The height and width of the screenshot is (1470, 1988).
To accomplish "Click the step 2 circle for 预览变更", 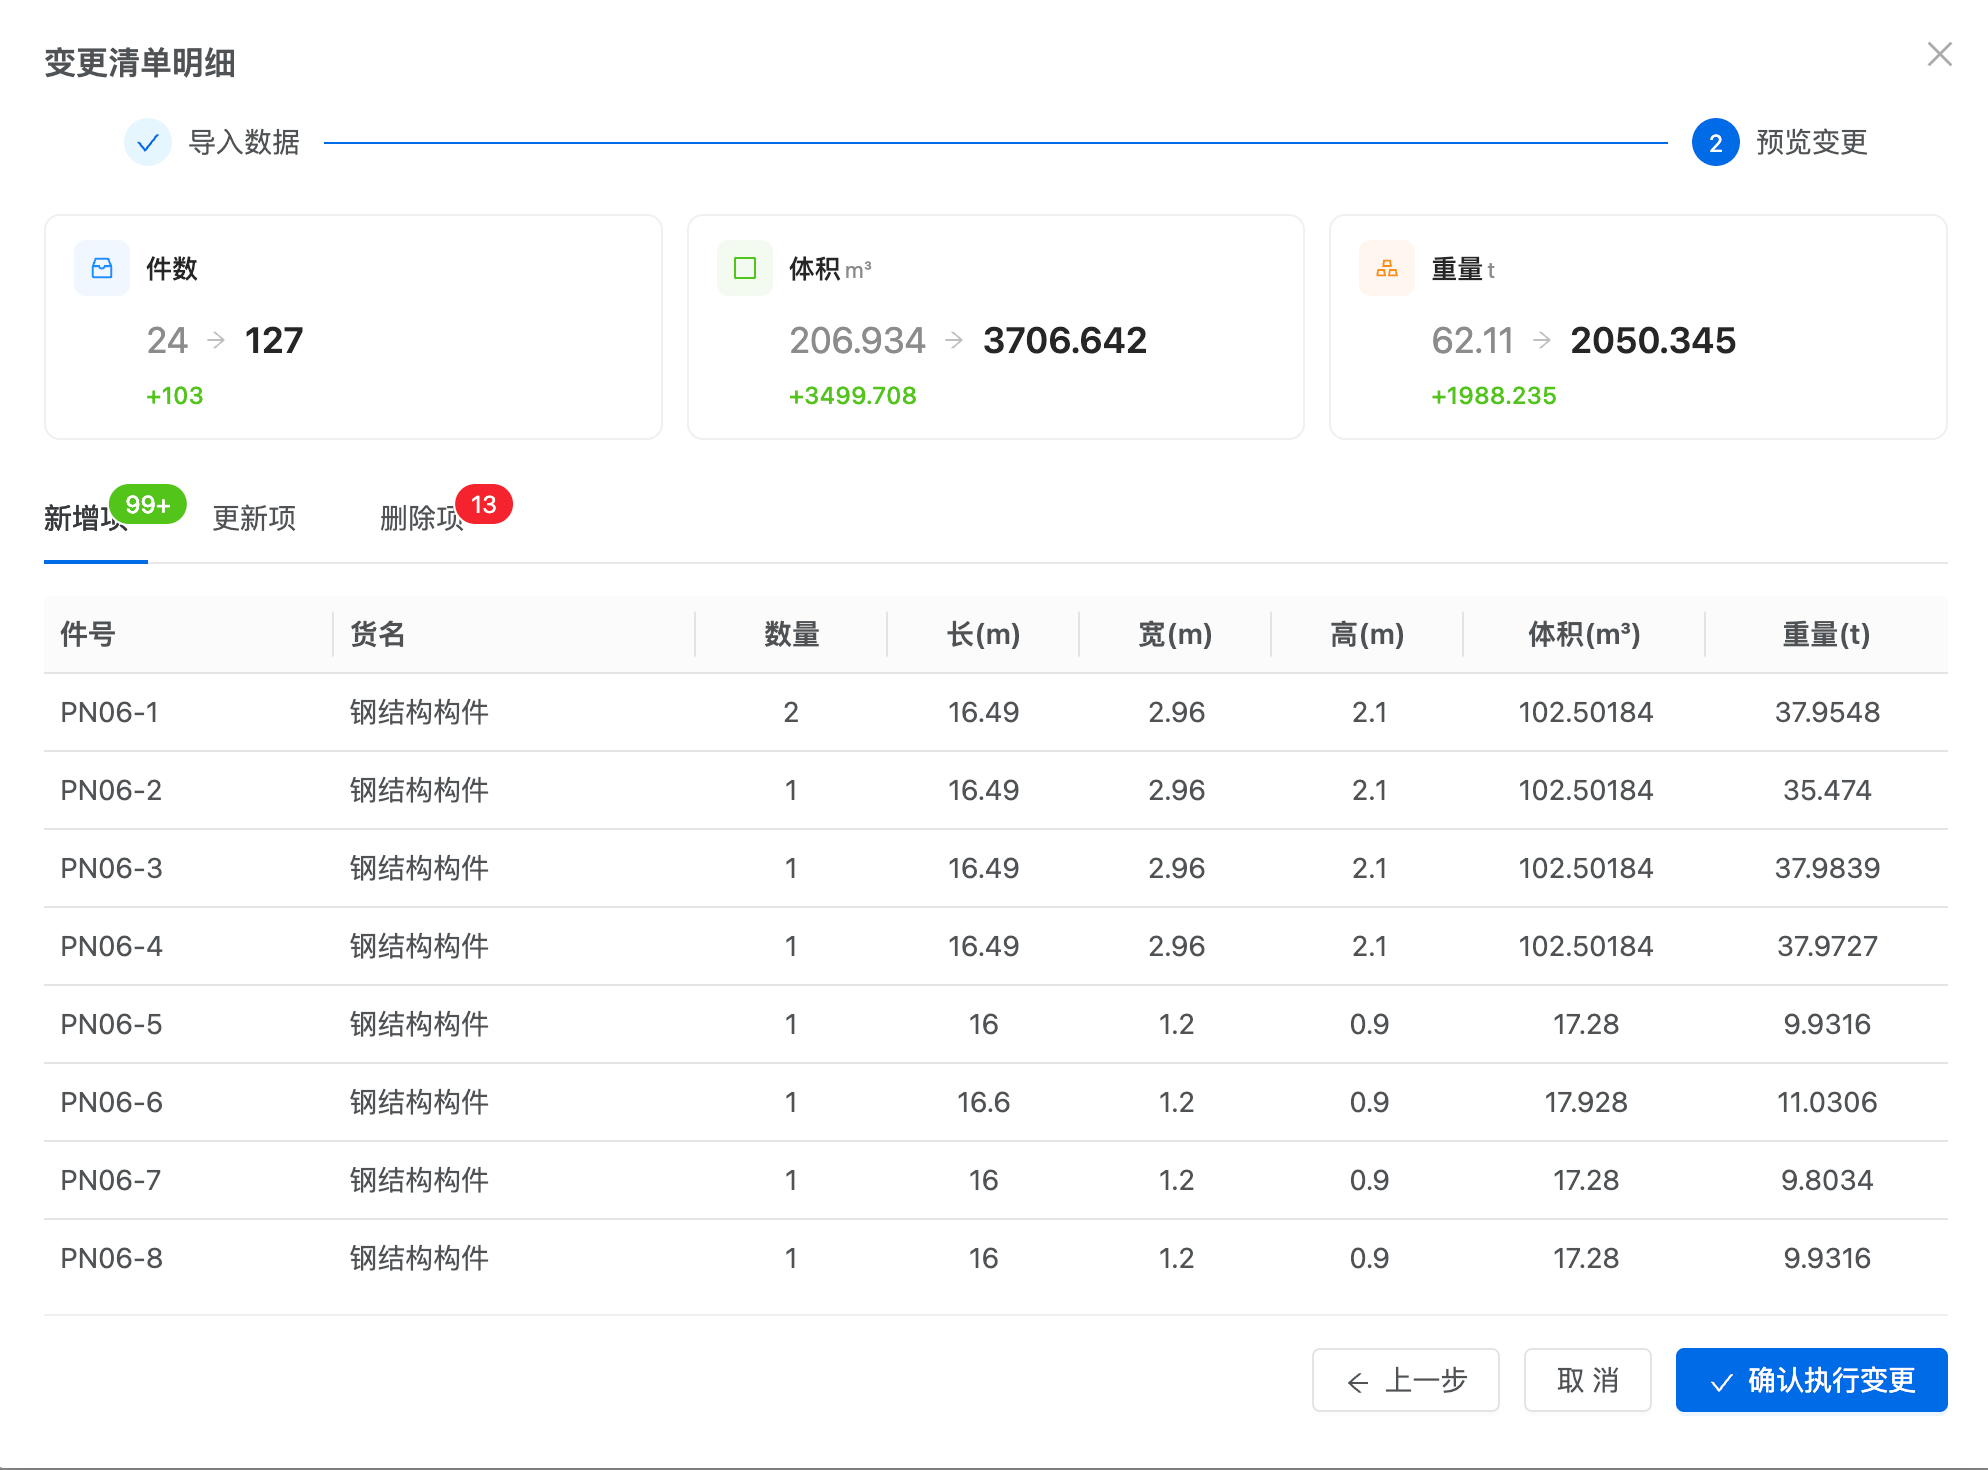I will pos(1715,142).
